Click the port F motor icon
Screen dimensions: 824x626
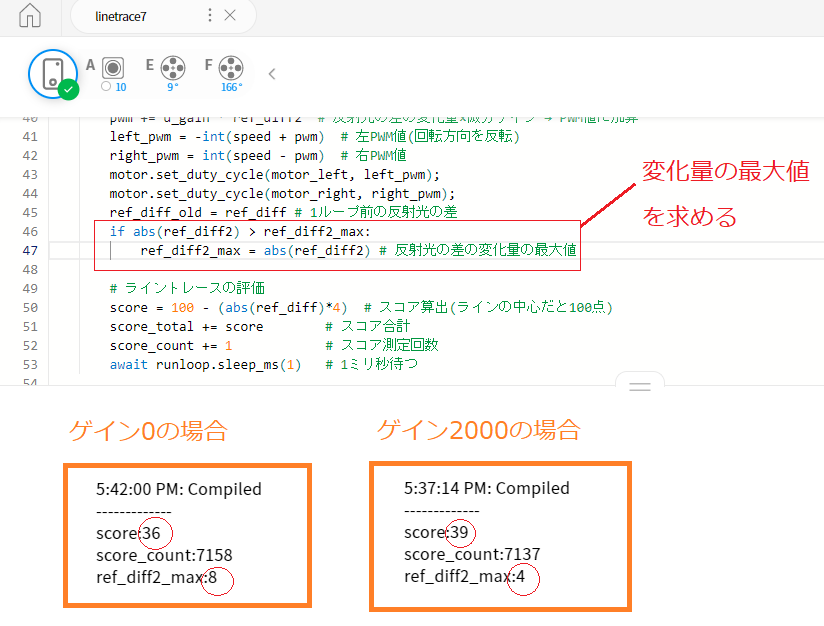click(x=231, y=67)
